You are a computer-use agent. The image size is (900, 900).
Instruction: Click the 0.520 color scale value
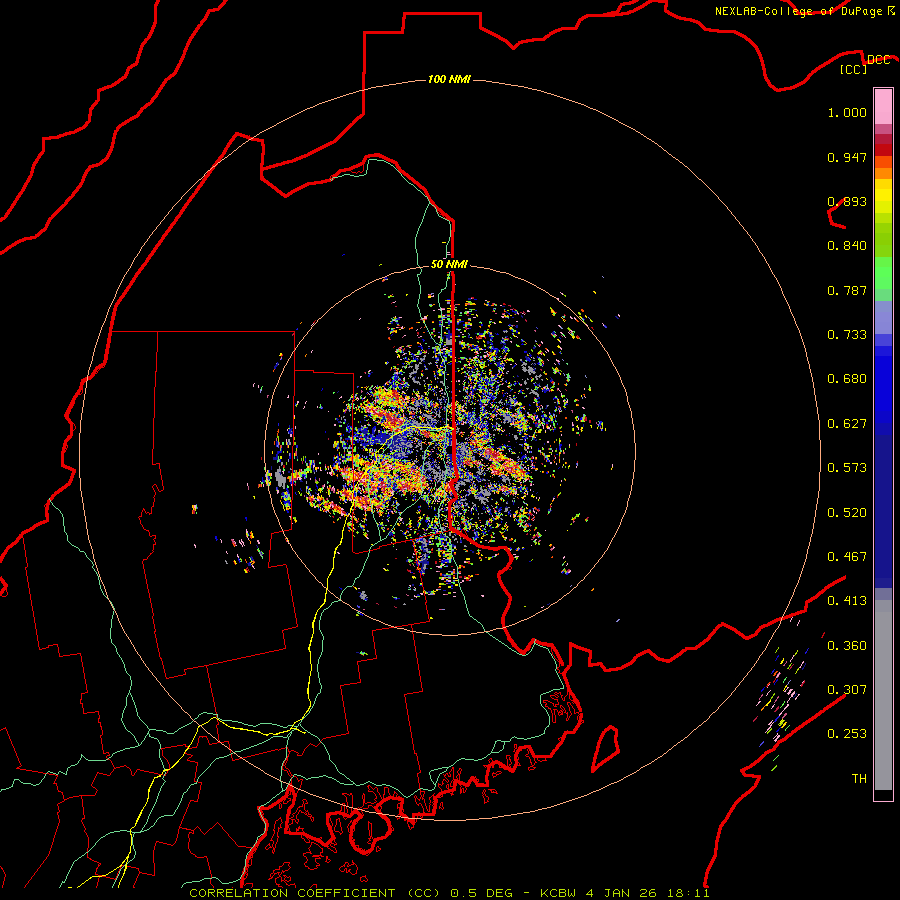tap(847, 513)
